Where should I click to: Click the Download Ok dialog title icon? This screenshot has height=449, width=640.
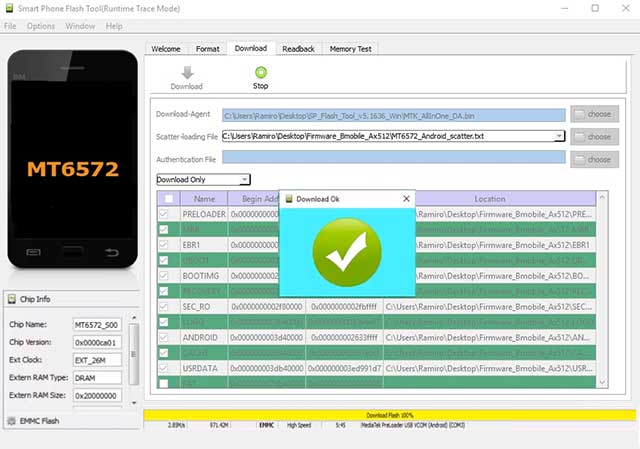point(289,199)
